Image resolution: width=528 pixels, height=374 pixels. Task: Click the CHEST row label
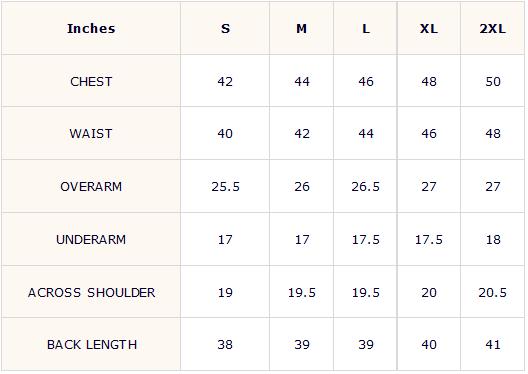click(91, 81)
